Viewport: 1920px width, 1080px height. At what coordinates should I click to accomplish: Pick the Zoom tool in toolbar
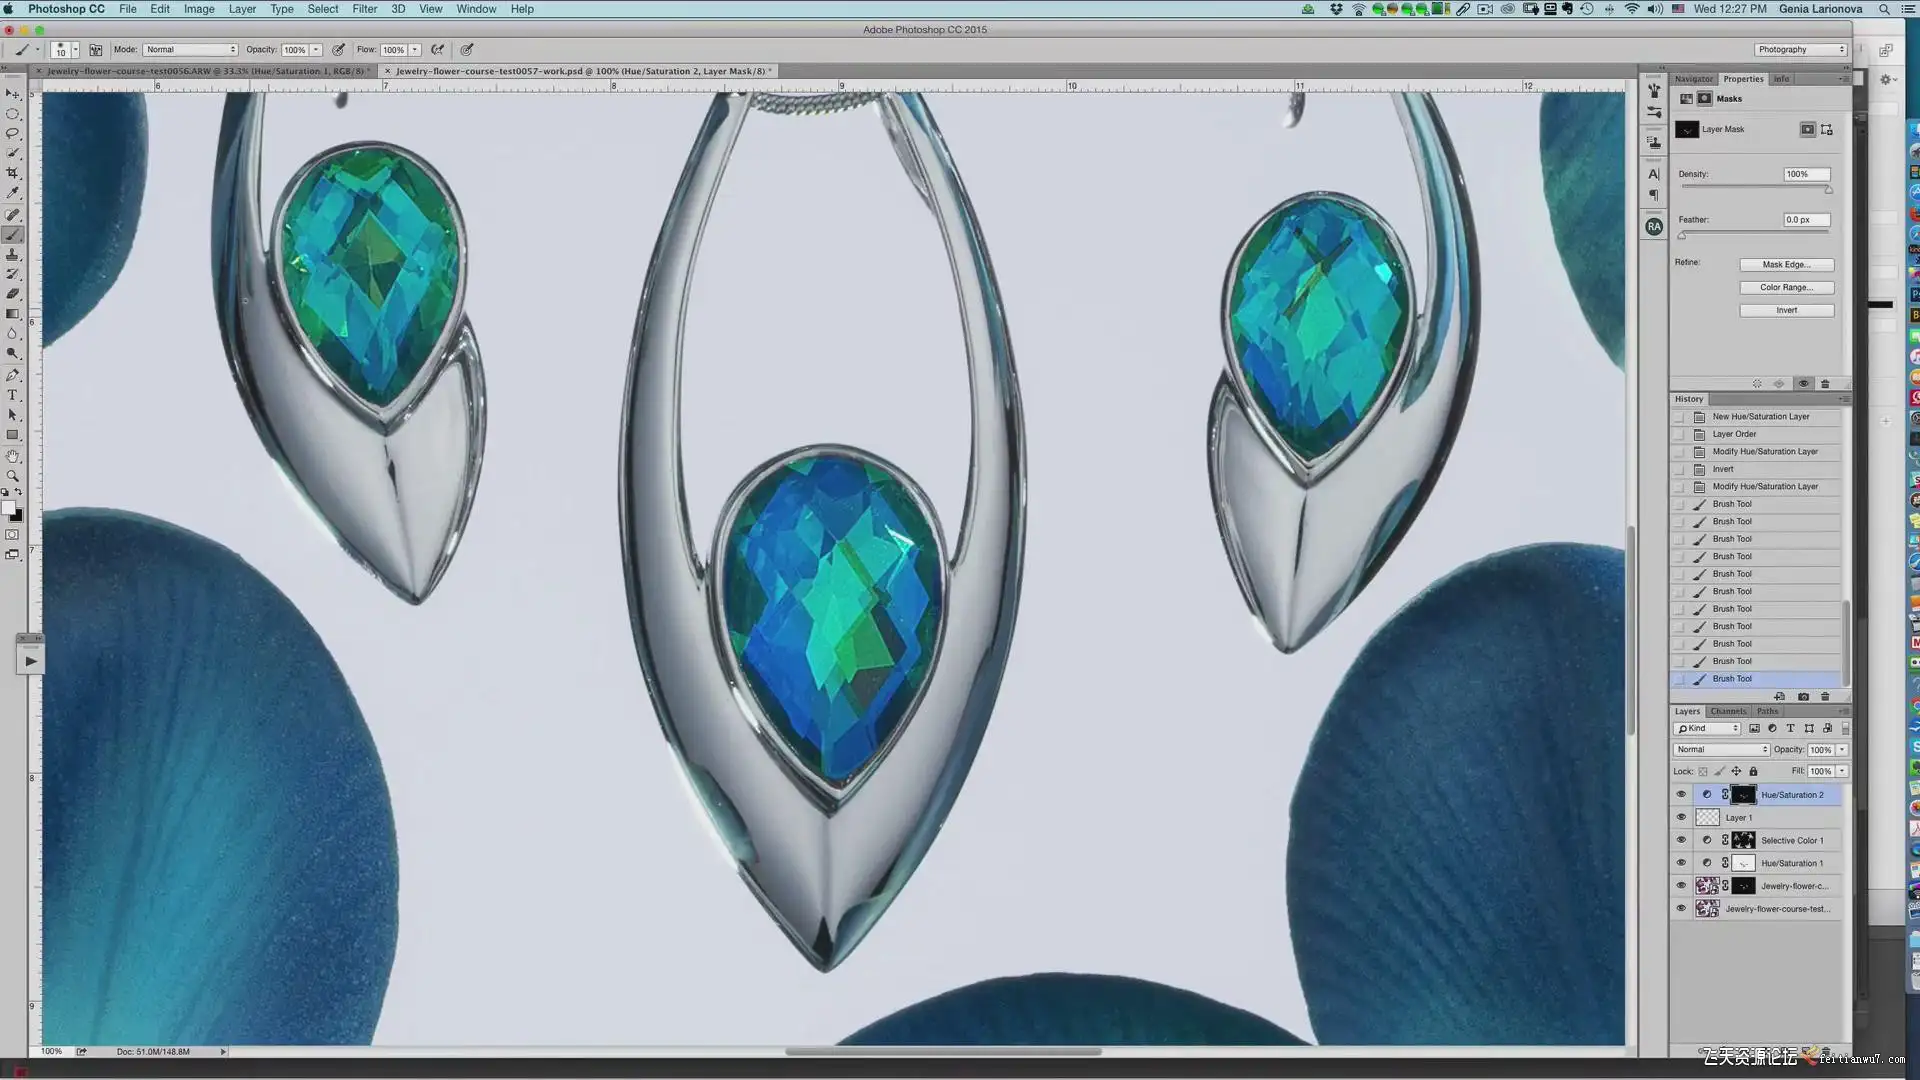pyautogui.click(x=13, y=475)
